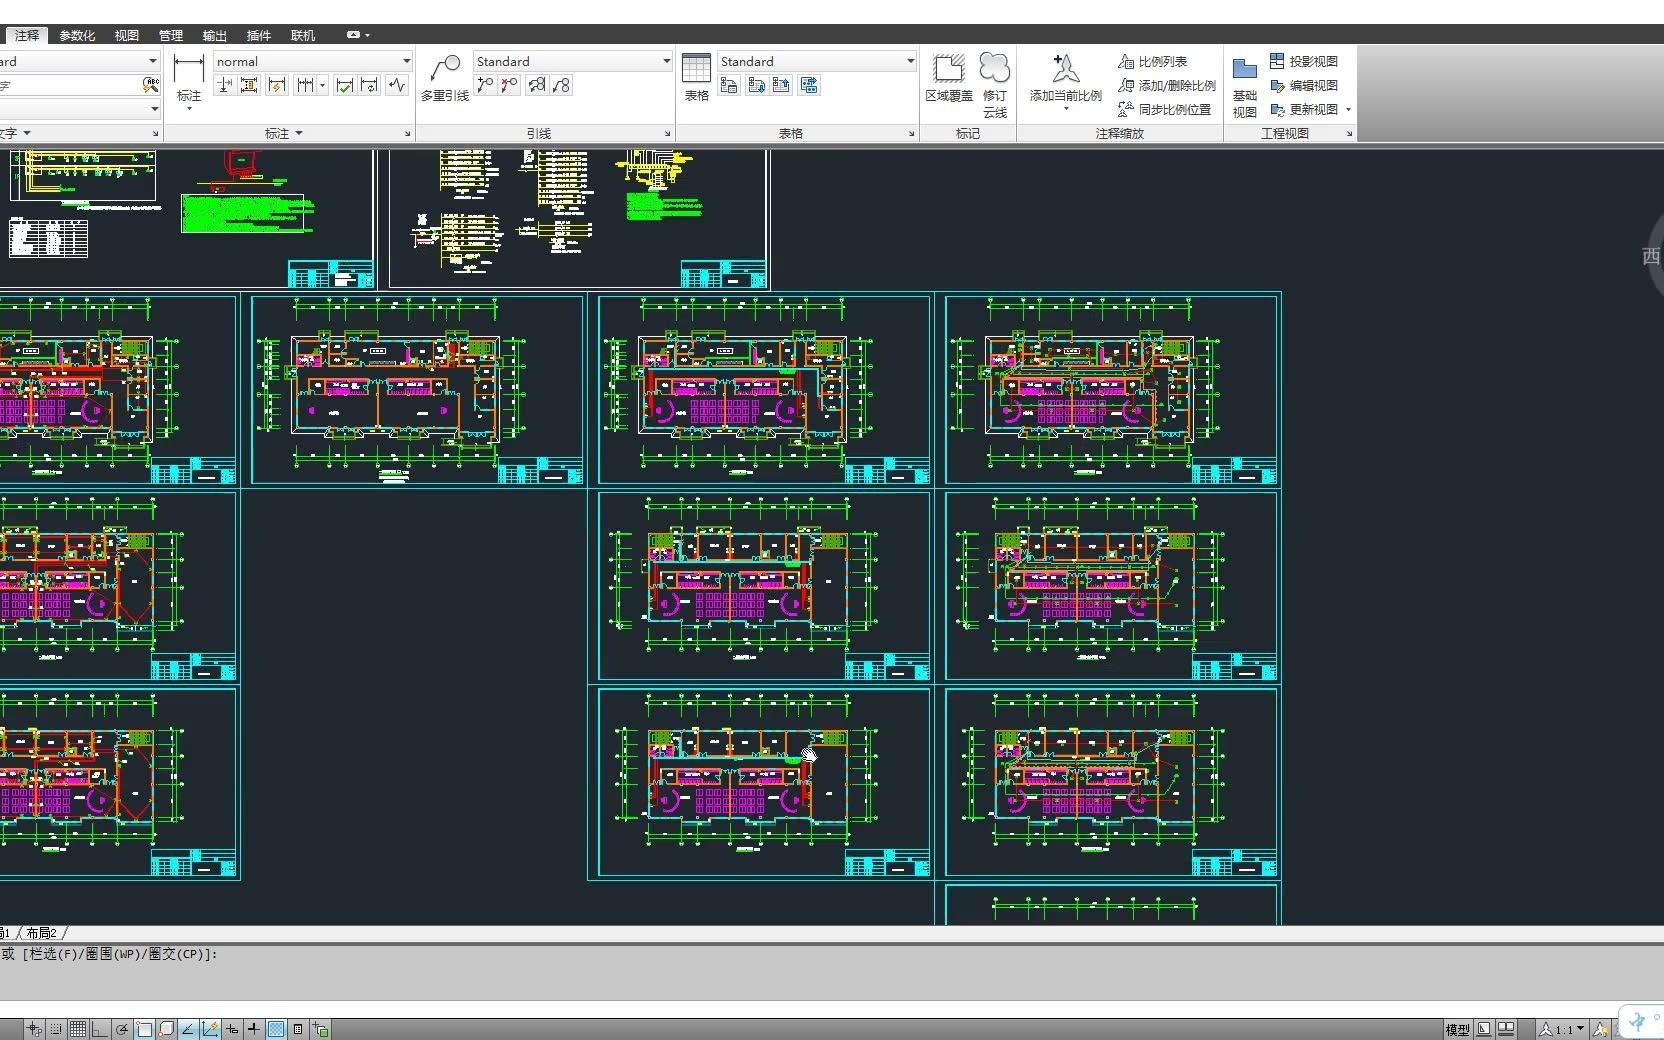Open the 1:1 annotation scale menu
This screenshot has height=1040, width=1664.
point(1562,1029)
